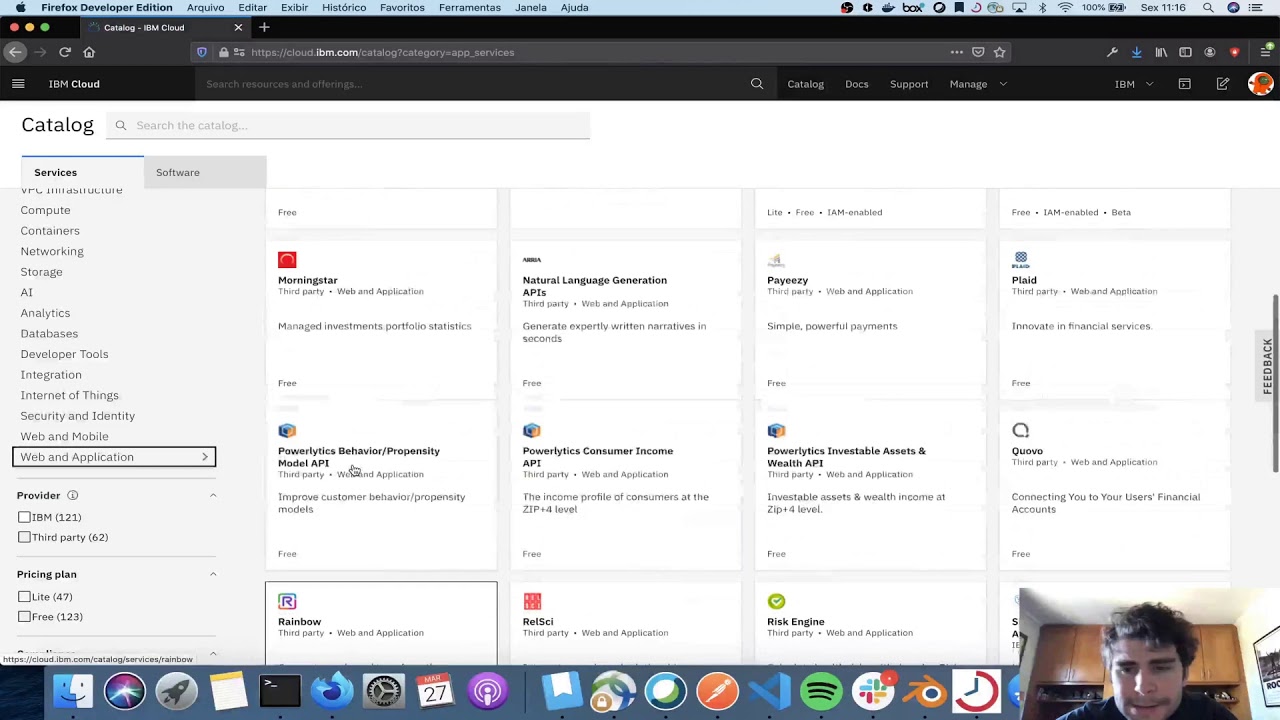Open Spotlight search in menu bar
The image size is (1280, 720).
click(x=1208, y=7)
